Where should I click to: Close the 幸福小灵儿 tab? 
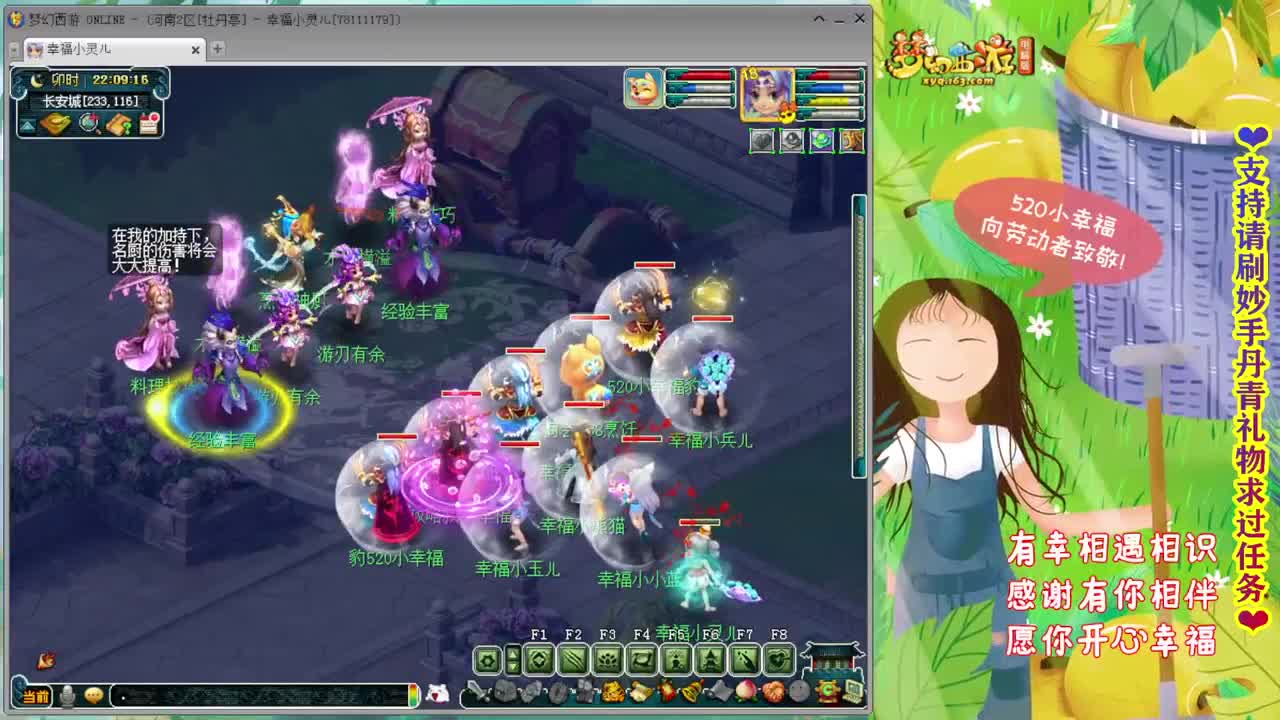(195, 49)
